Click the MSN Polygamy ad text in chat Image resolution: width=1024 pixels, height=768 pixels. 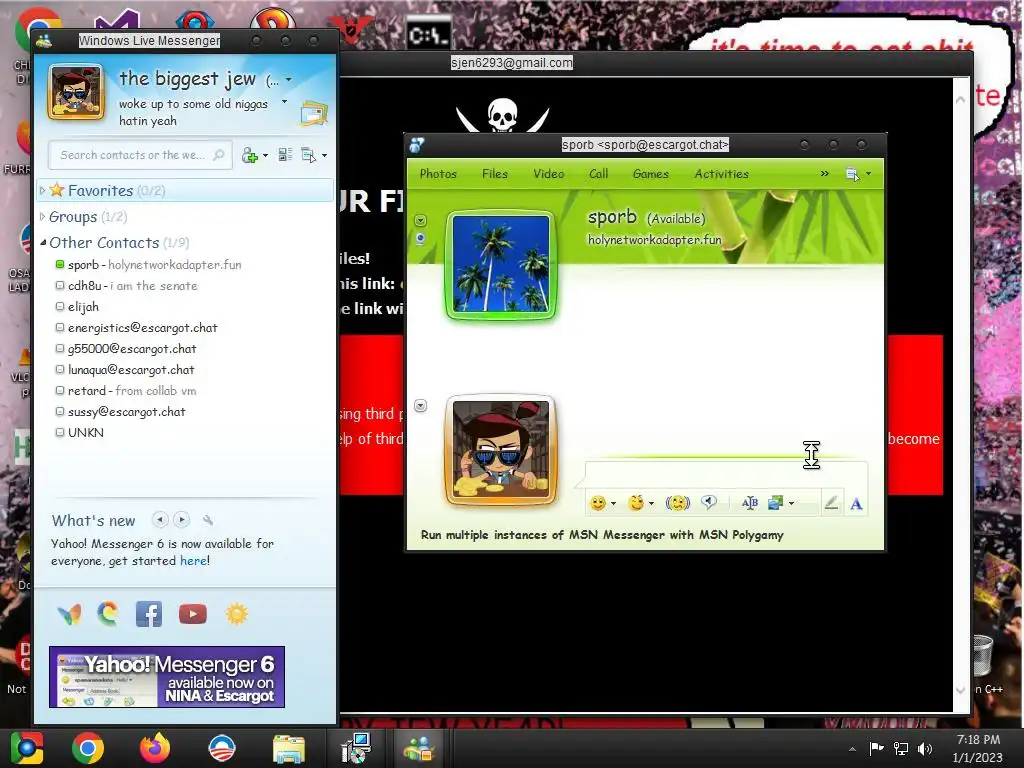click(x=602, y=535)
